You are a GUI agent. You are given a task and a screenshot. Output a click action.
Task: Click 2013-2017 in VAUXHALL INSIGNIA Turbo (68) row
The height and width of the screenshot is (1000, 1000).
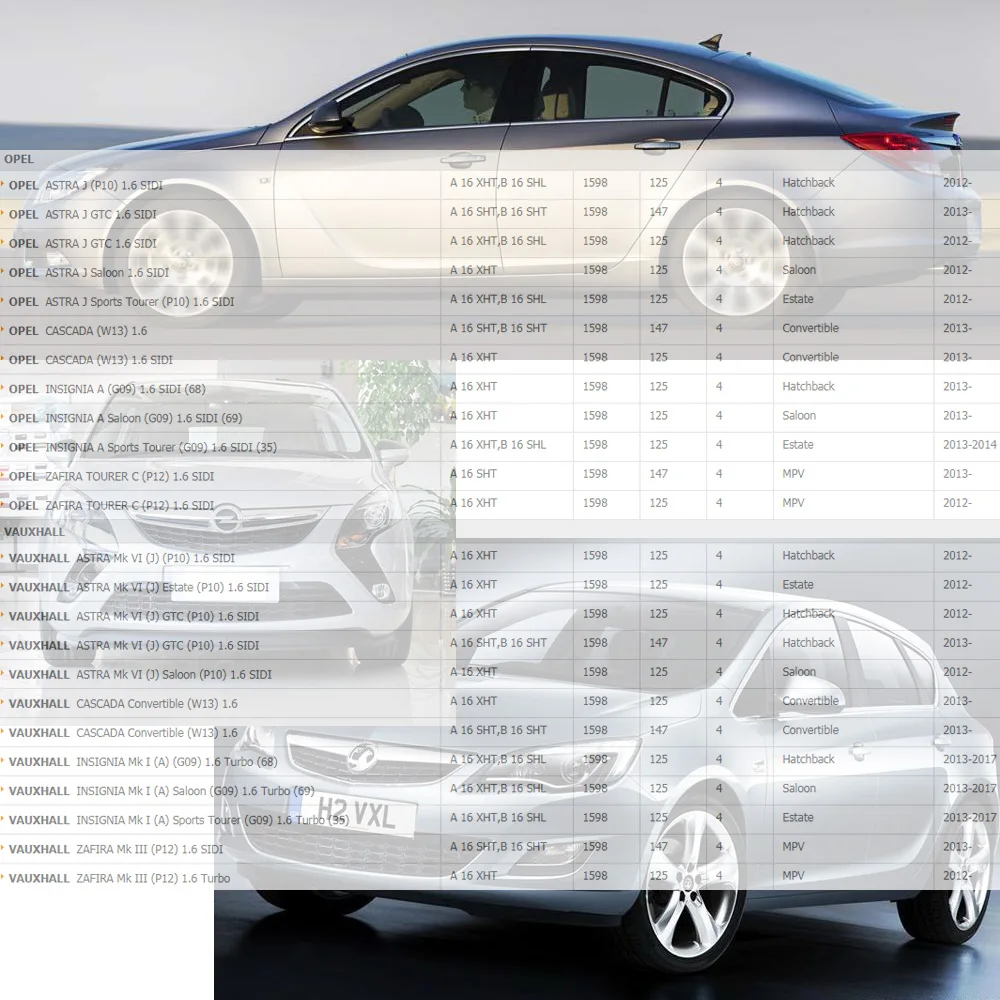[x=969, y=760]
